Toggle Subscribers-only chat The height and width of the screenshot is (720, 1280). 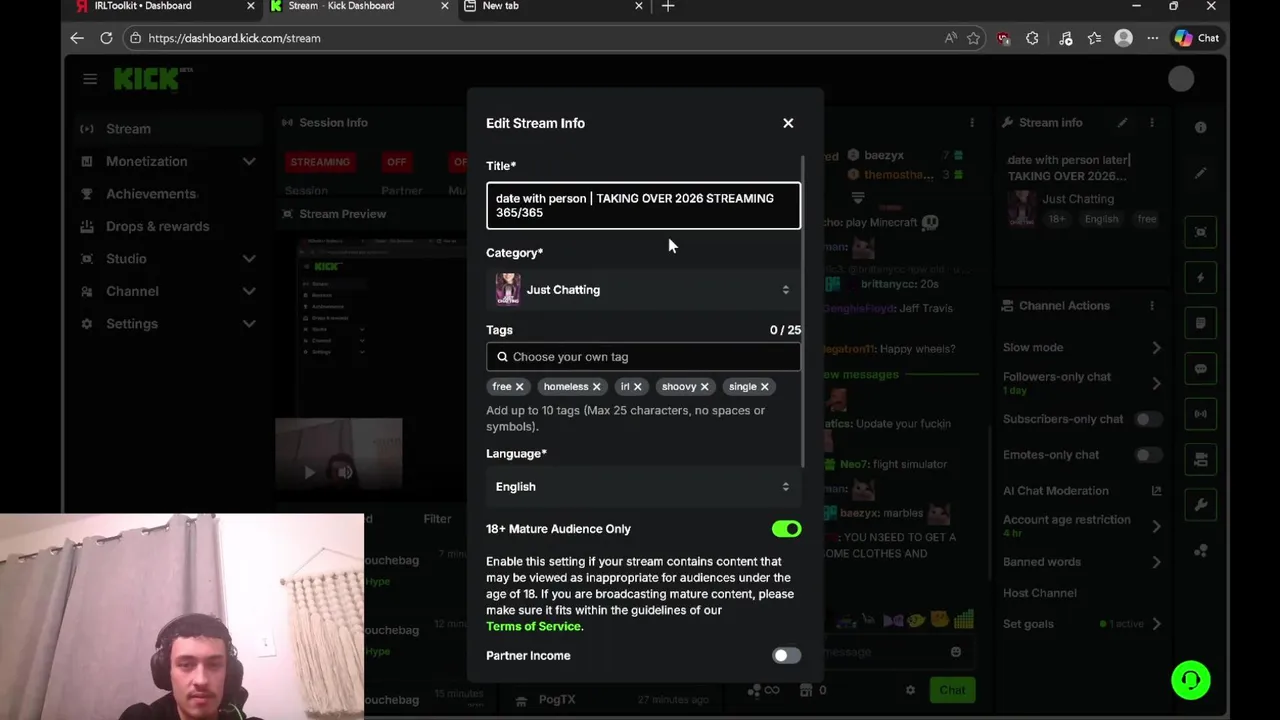tap(1148, 419)
